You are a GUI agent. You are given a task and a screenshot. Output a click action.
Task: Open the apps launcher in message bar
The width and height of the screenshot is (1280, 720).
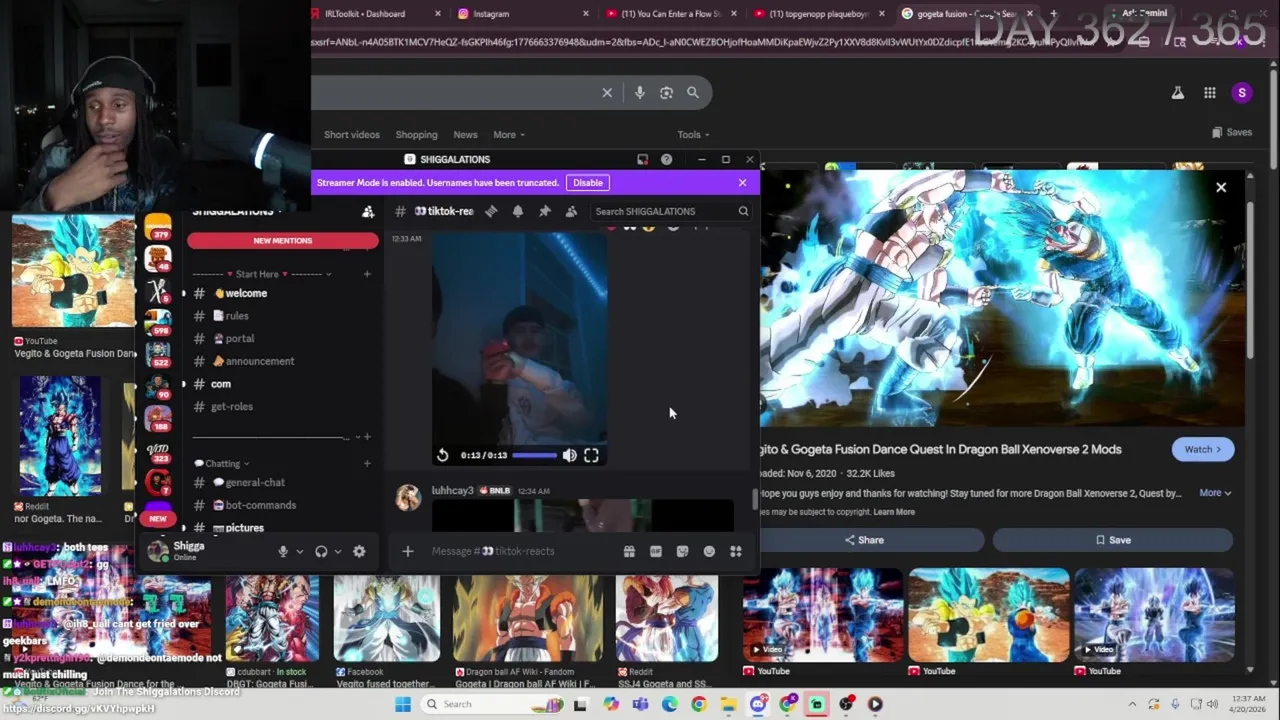click(736, 551)
